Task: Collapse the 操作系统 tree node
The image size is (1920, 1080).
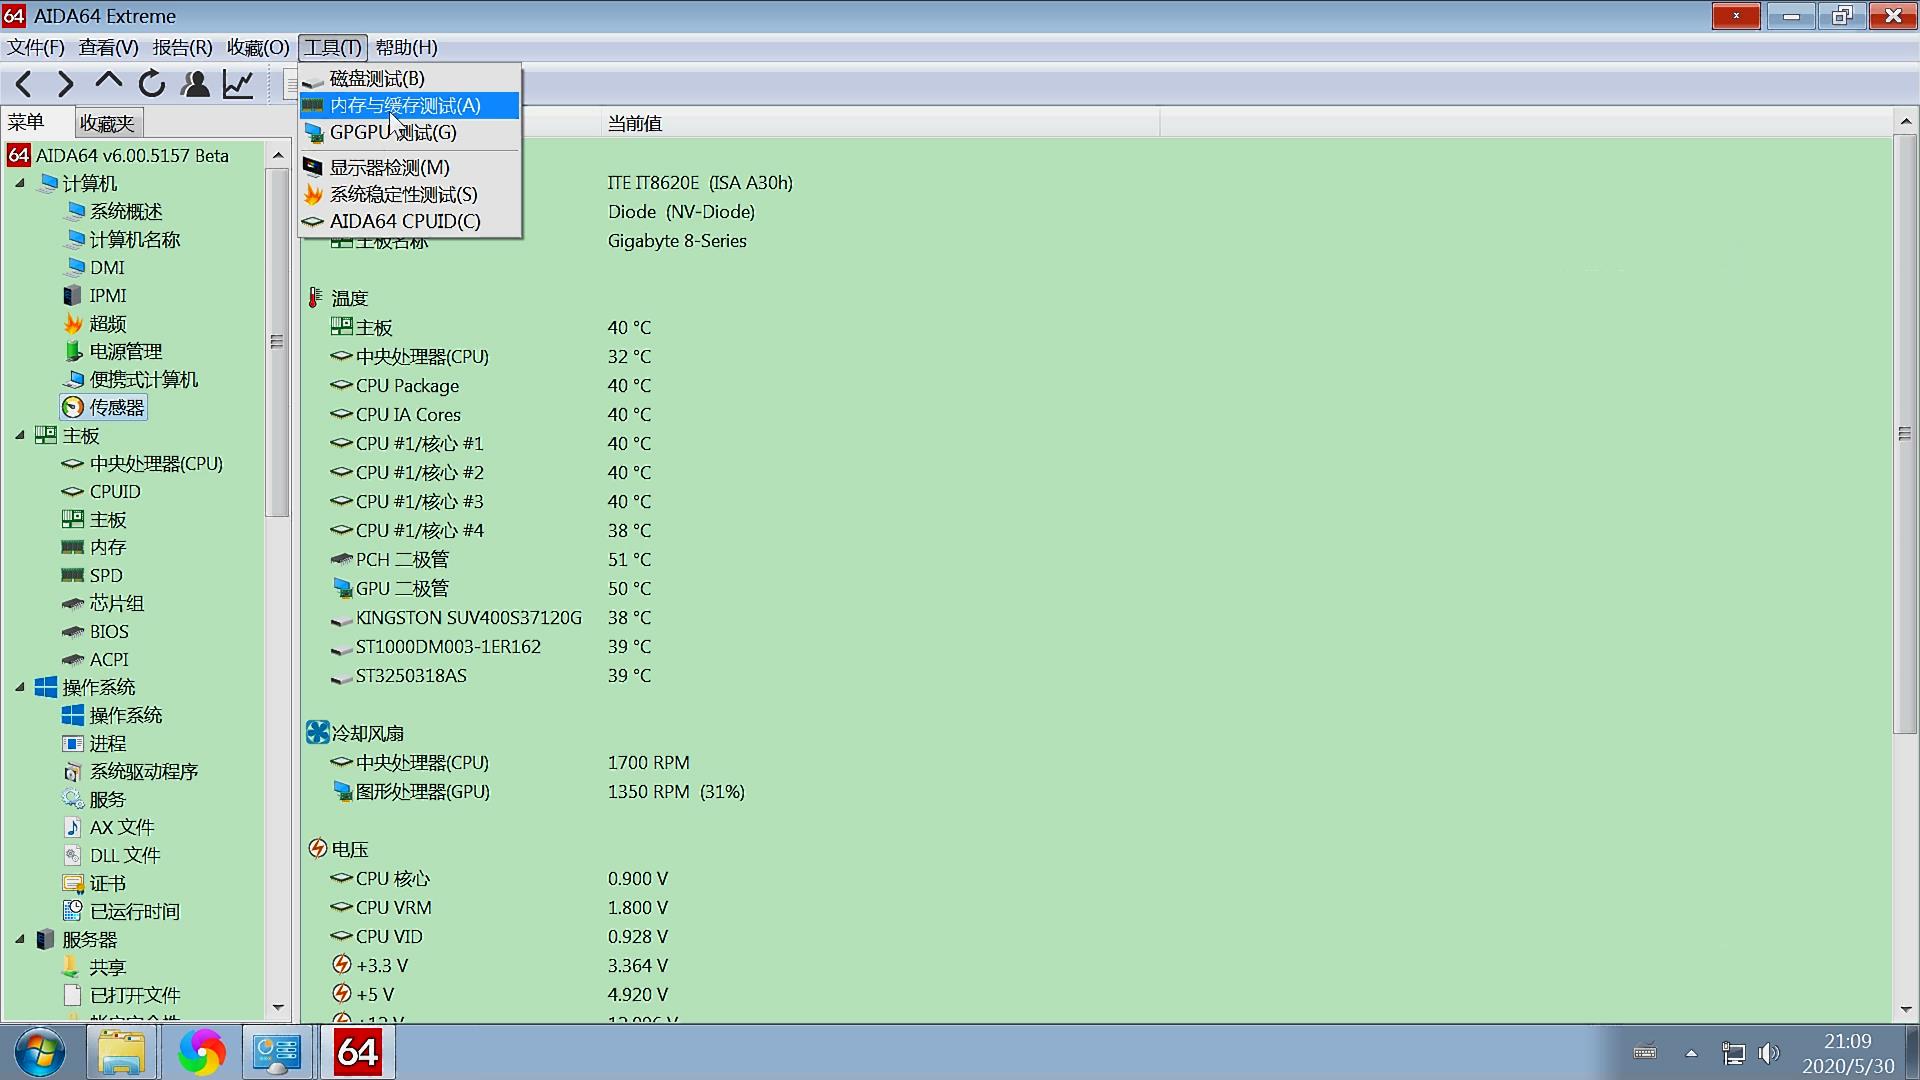Action: (x=20, y=687)
